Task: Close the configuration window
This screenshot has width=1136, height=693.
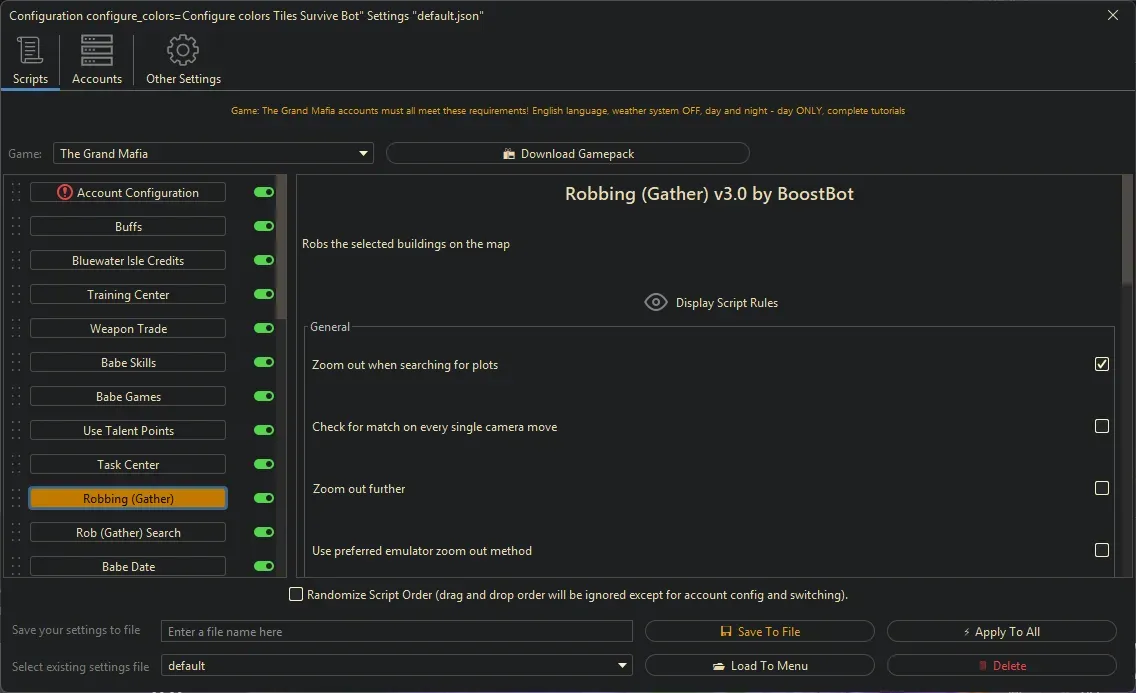Action: coord(1113,15)
